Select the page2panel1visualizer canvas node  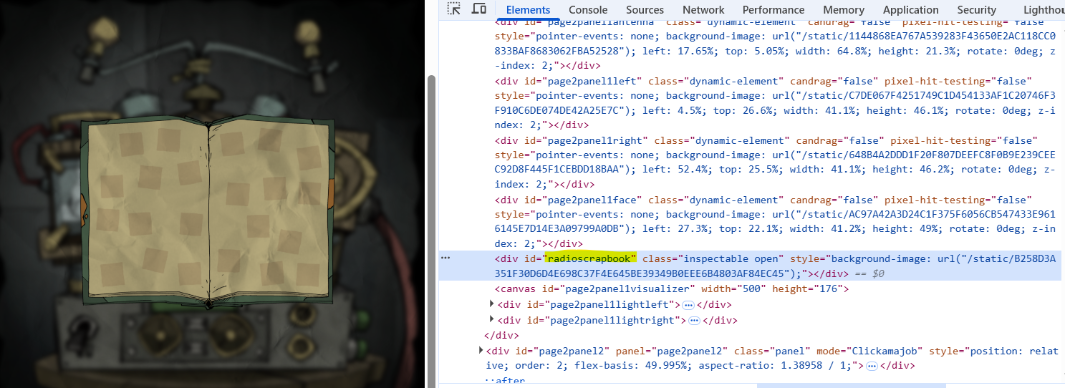point(672,289)
